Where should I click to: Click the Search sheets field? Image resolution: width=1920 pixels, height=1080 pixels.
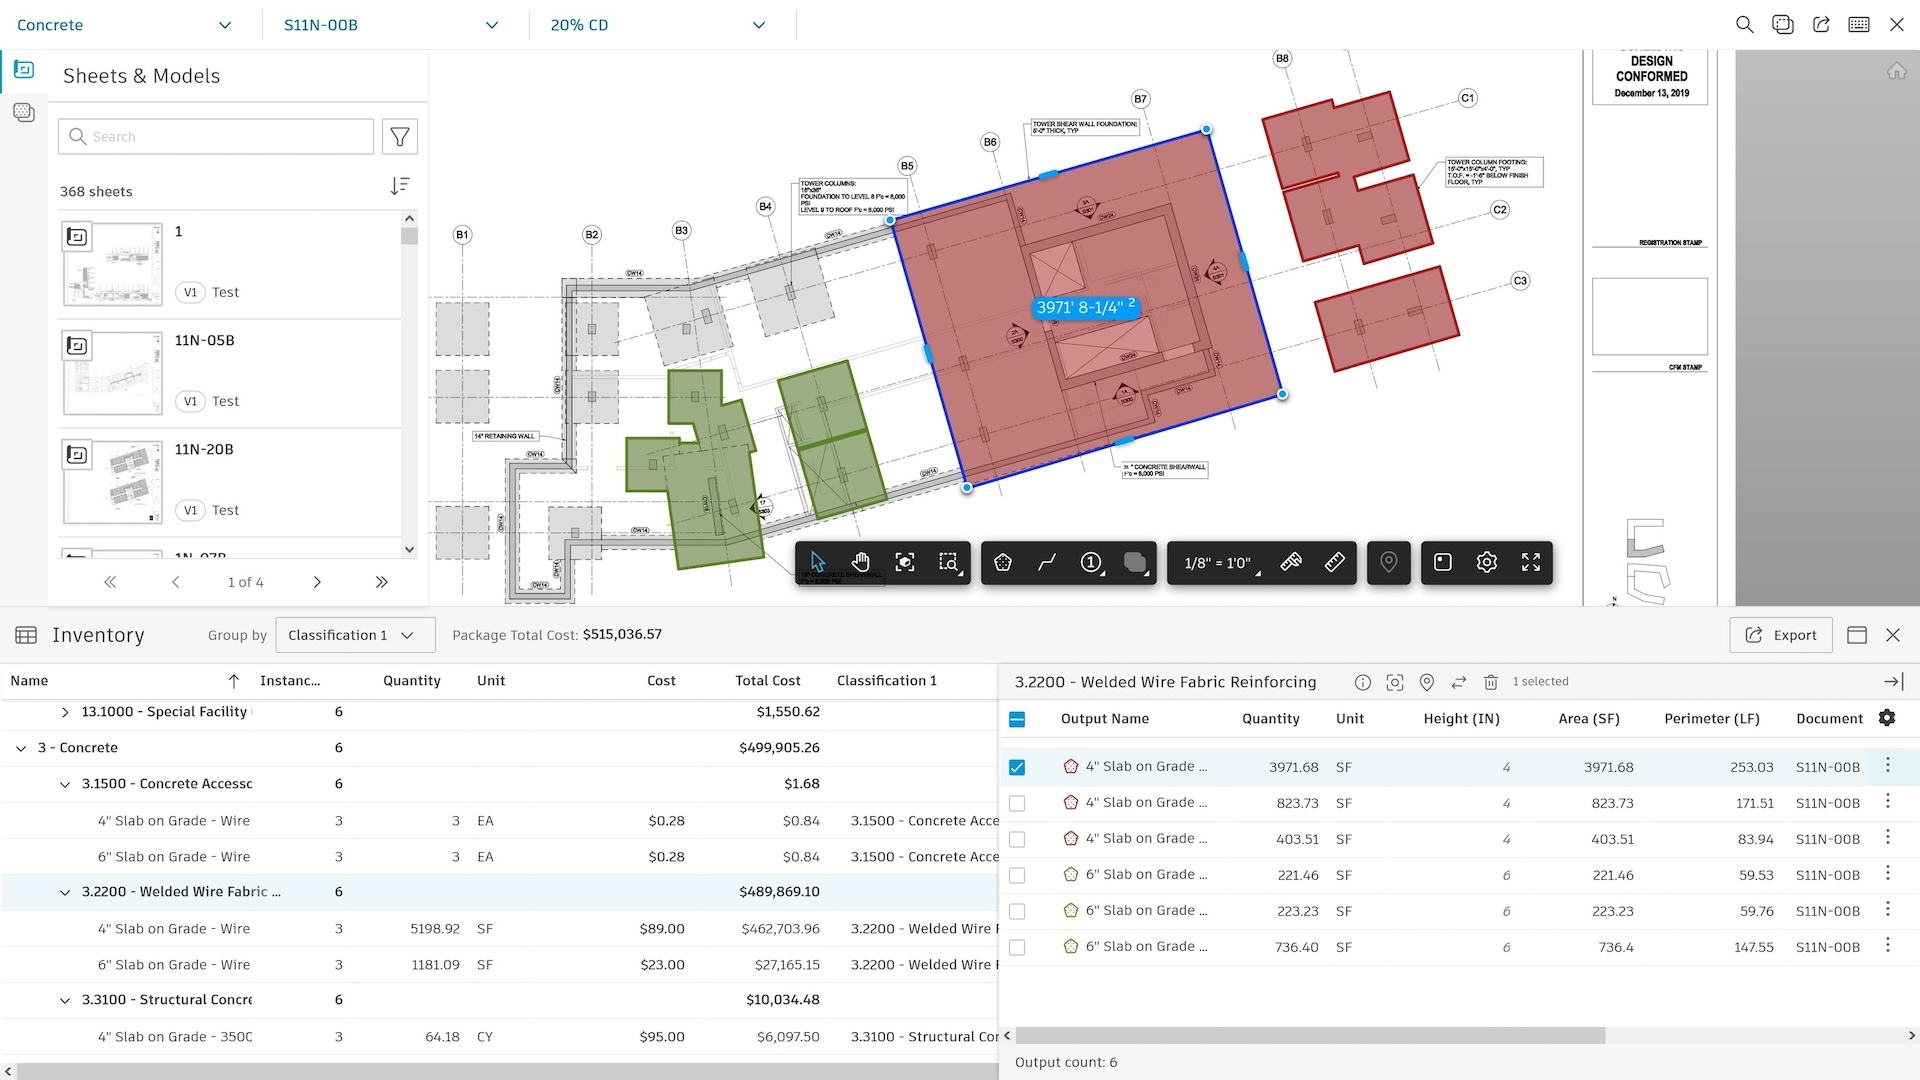(x=216, y=137)
